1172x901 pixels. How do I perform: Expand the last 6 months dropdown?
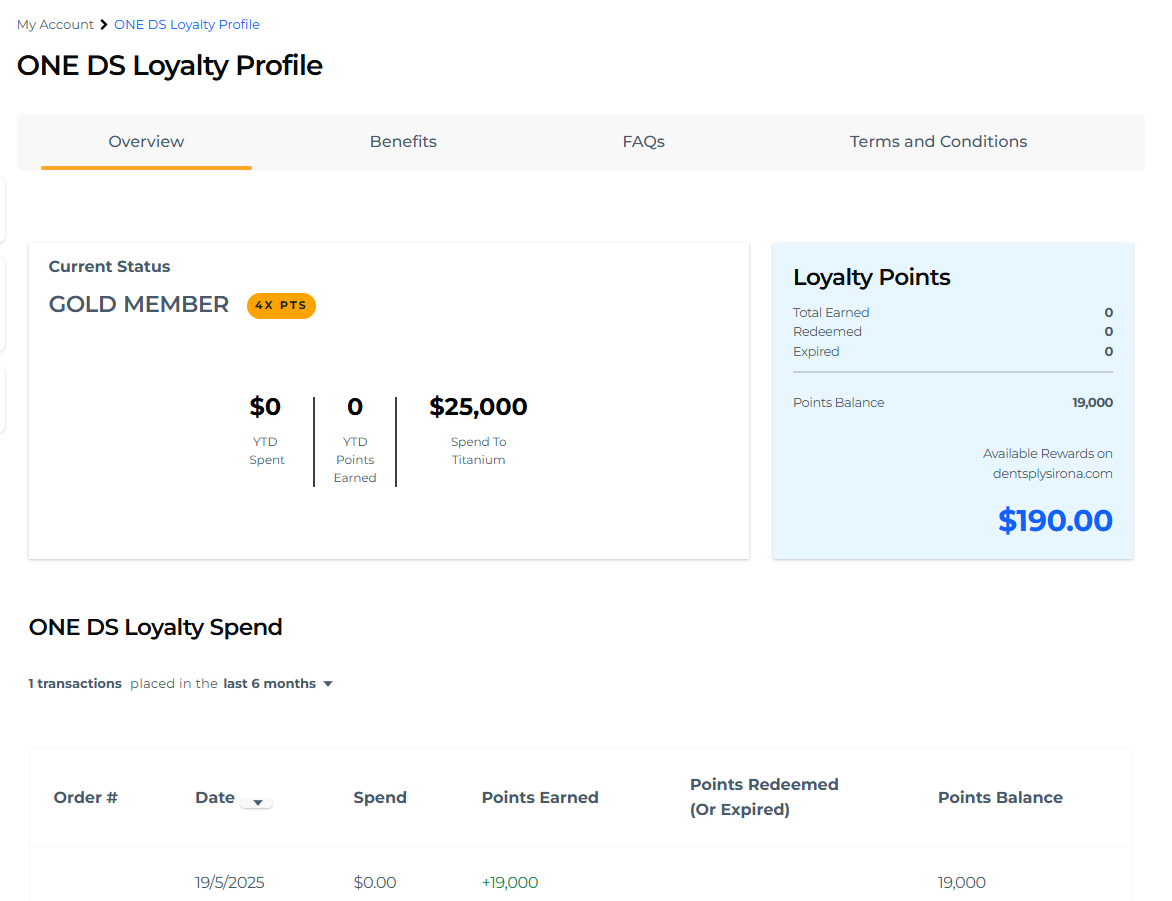point(270,684)
